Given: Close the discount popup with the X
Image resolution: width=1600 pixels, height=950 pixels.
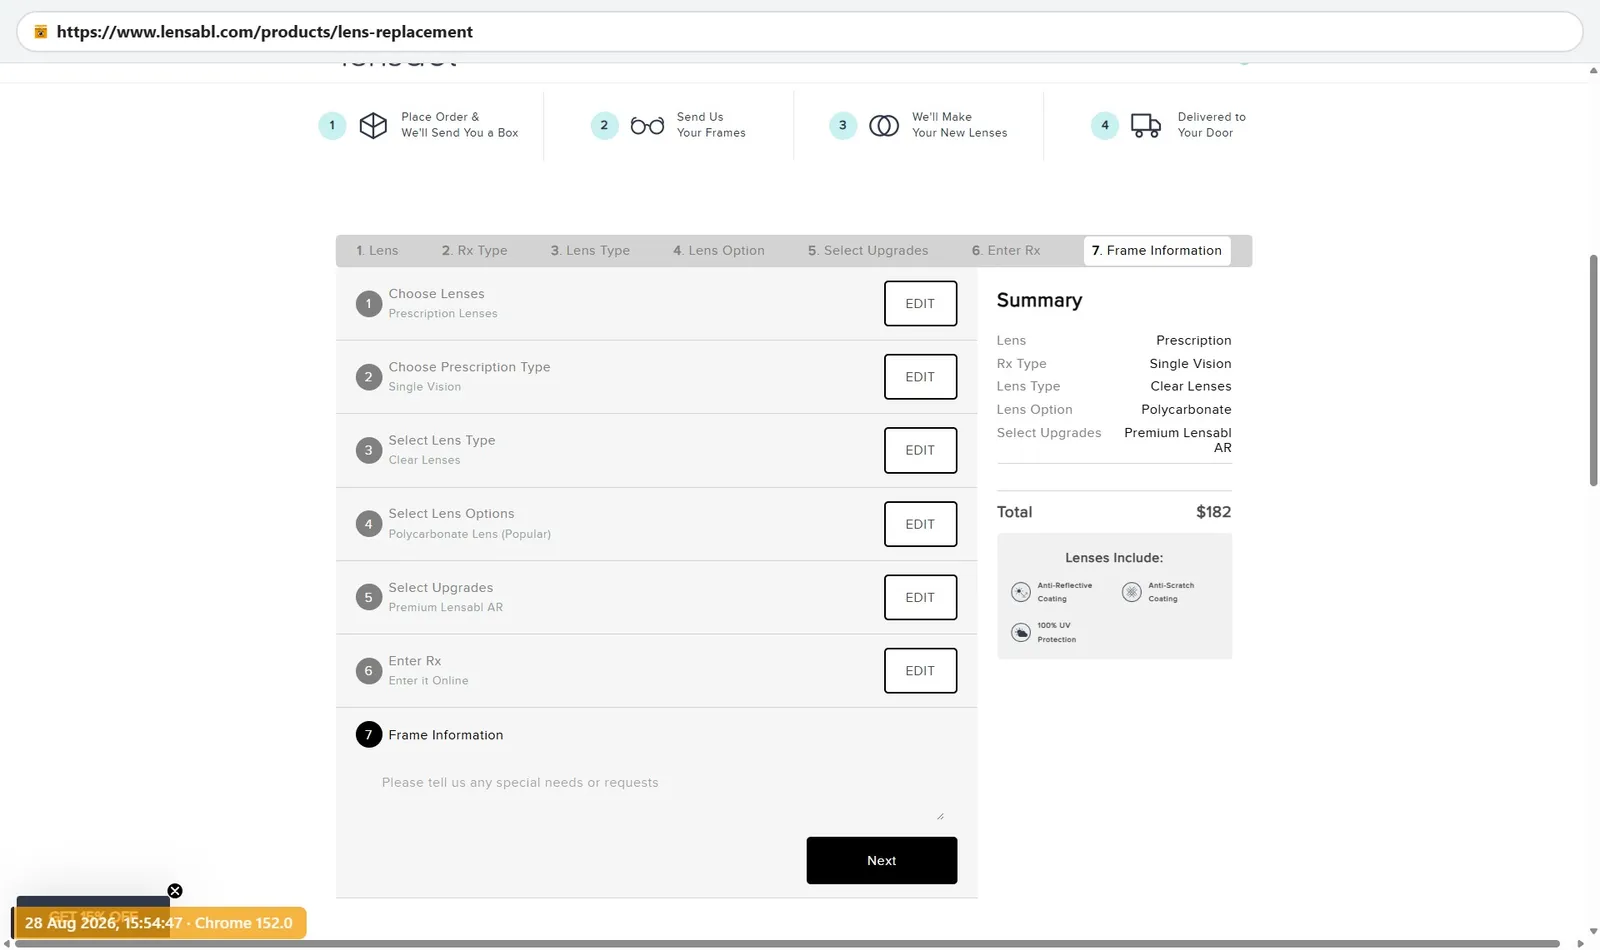Looking at the screenshot, I should (175, 891).
